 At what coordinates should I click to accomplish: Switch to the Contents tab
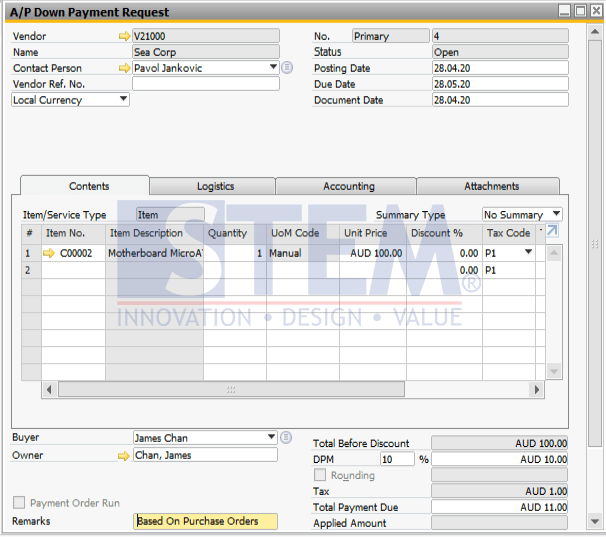(x=85, y=186)
